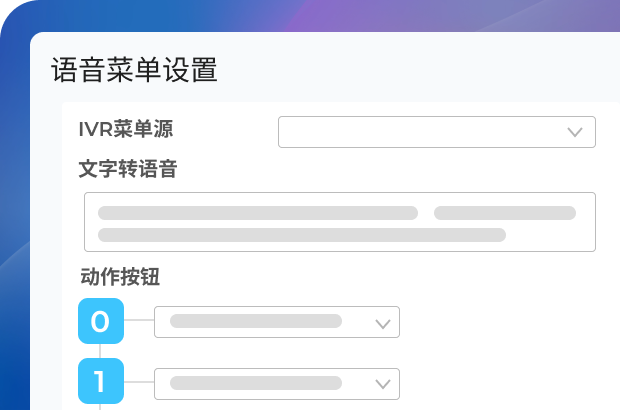The width and height of the screenshot is (620, 410).
Task: Click the IVR菜单源 label
Action: pyautogui.click(x=130, y=129)
